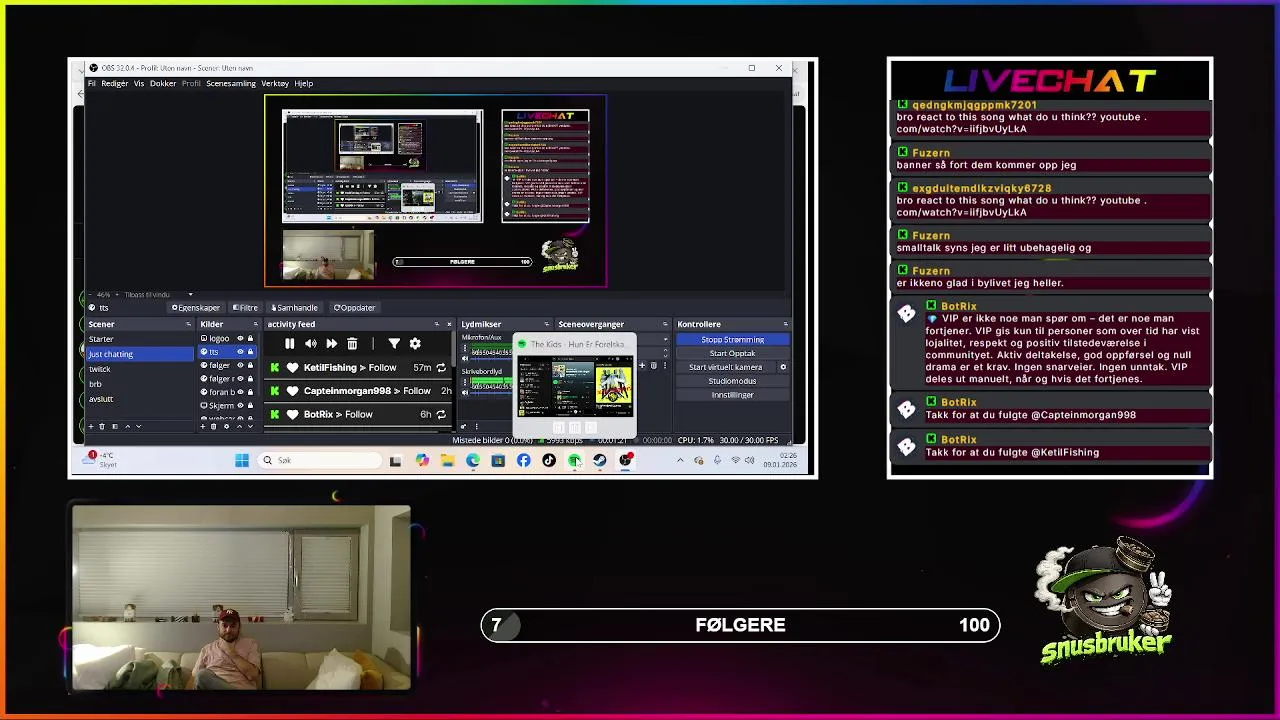Remove the scene transition with trash icon
1280x720 pixels.
click(x=654, y=365)
